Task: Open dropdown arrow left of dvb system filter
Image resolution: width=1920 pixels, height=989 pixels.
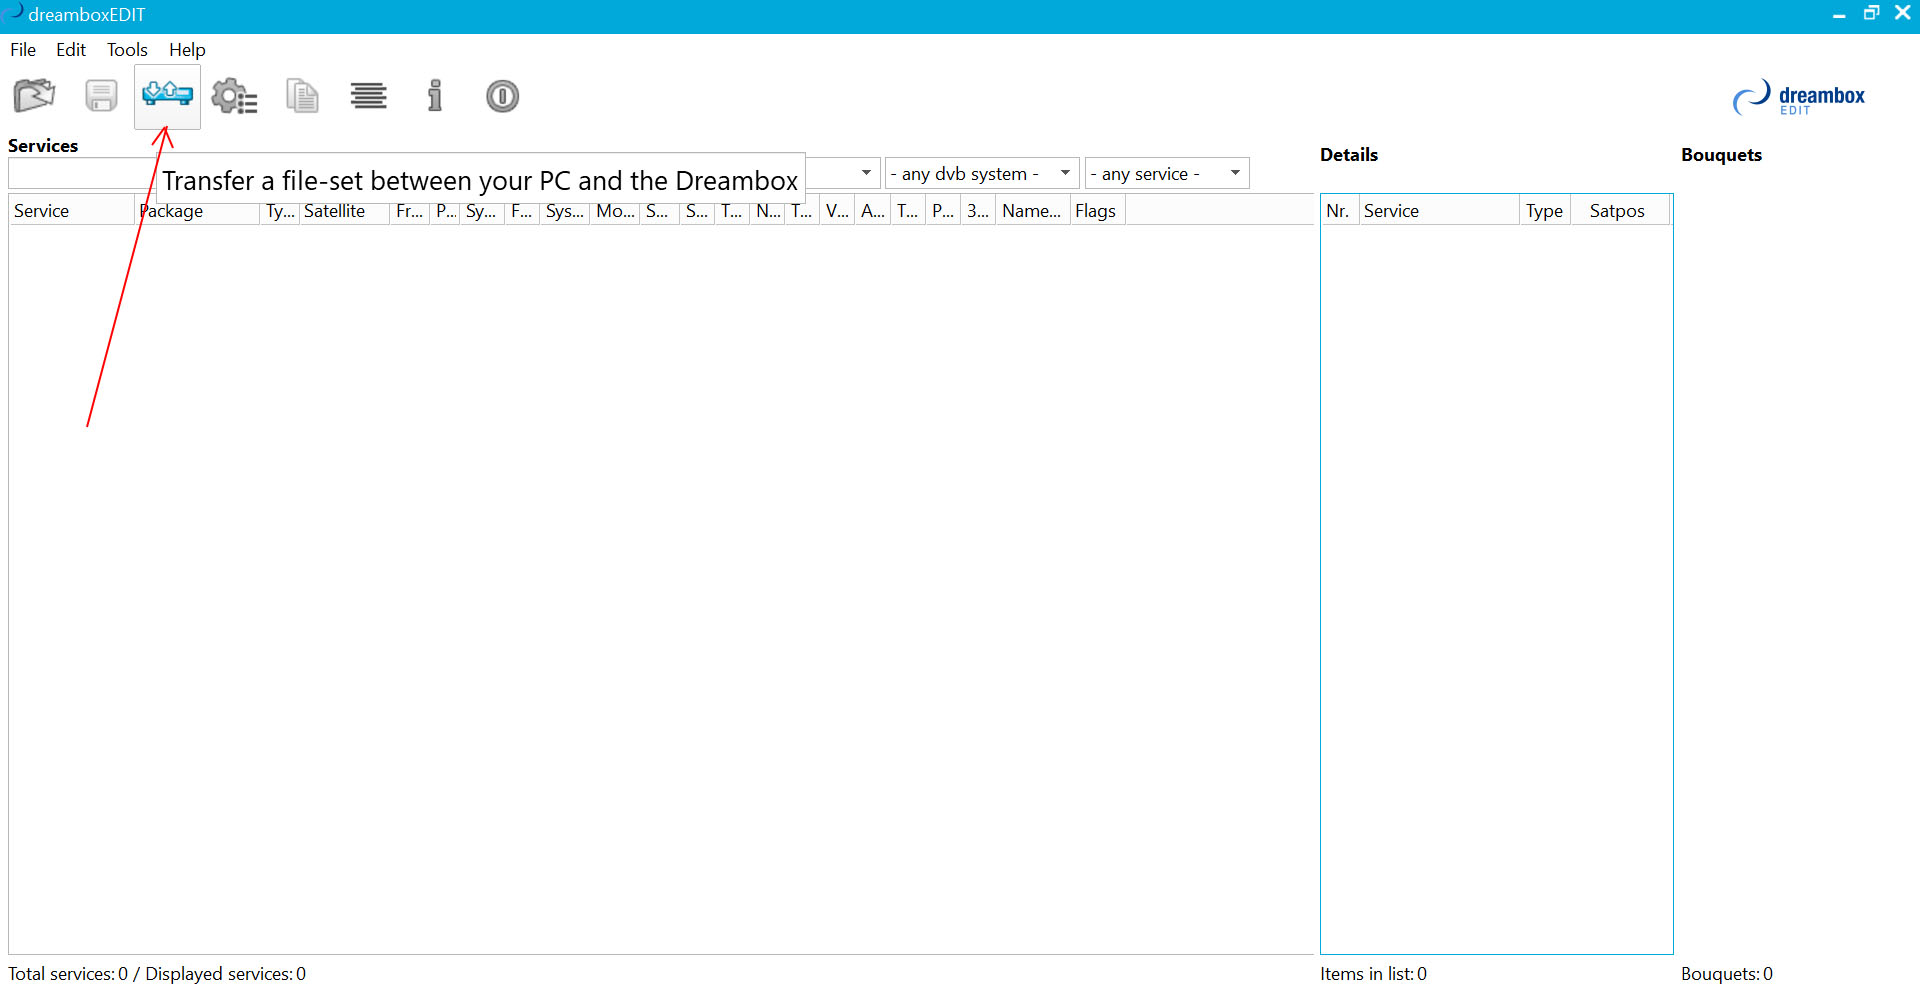Action: [x=866, y=173]
